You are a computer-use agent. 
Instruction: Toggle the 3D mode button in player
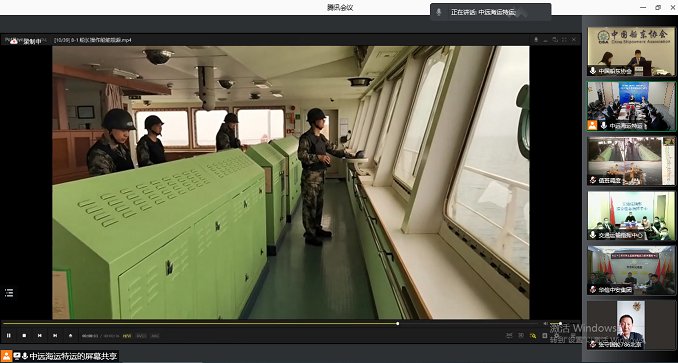click(x=521, y=335)
